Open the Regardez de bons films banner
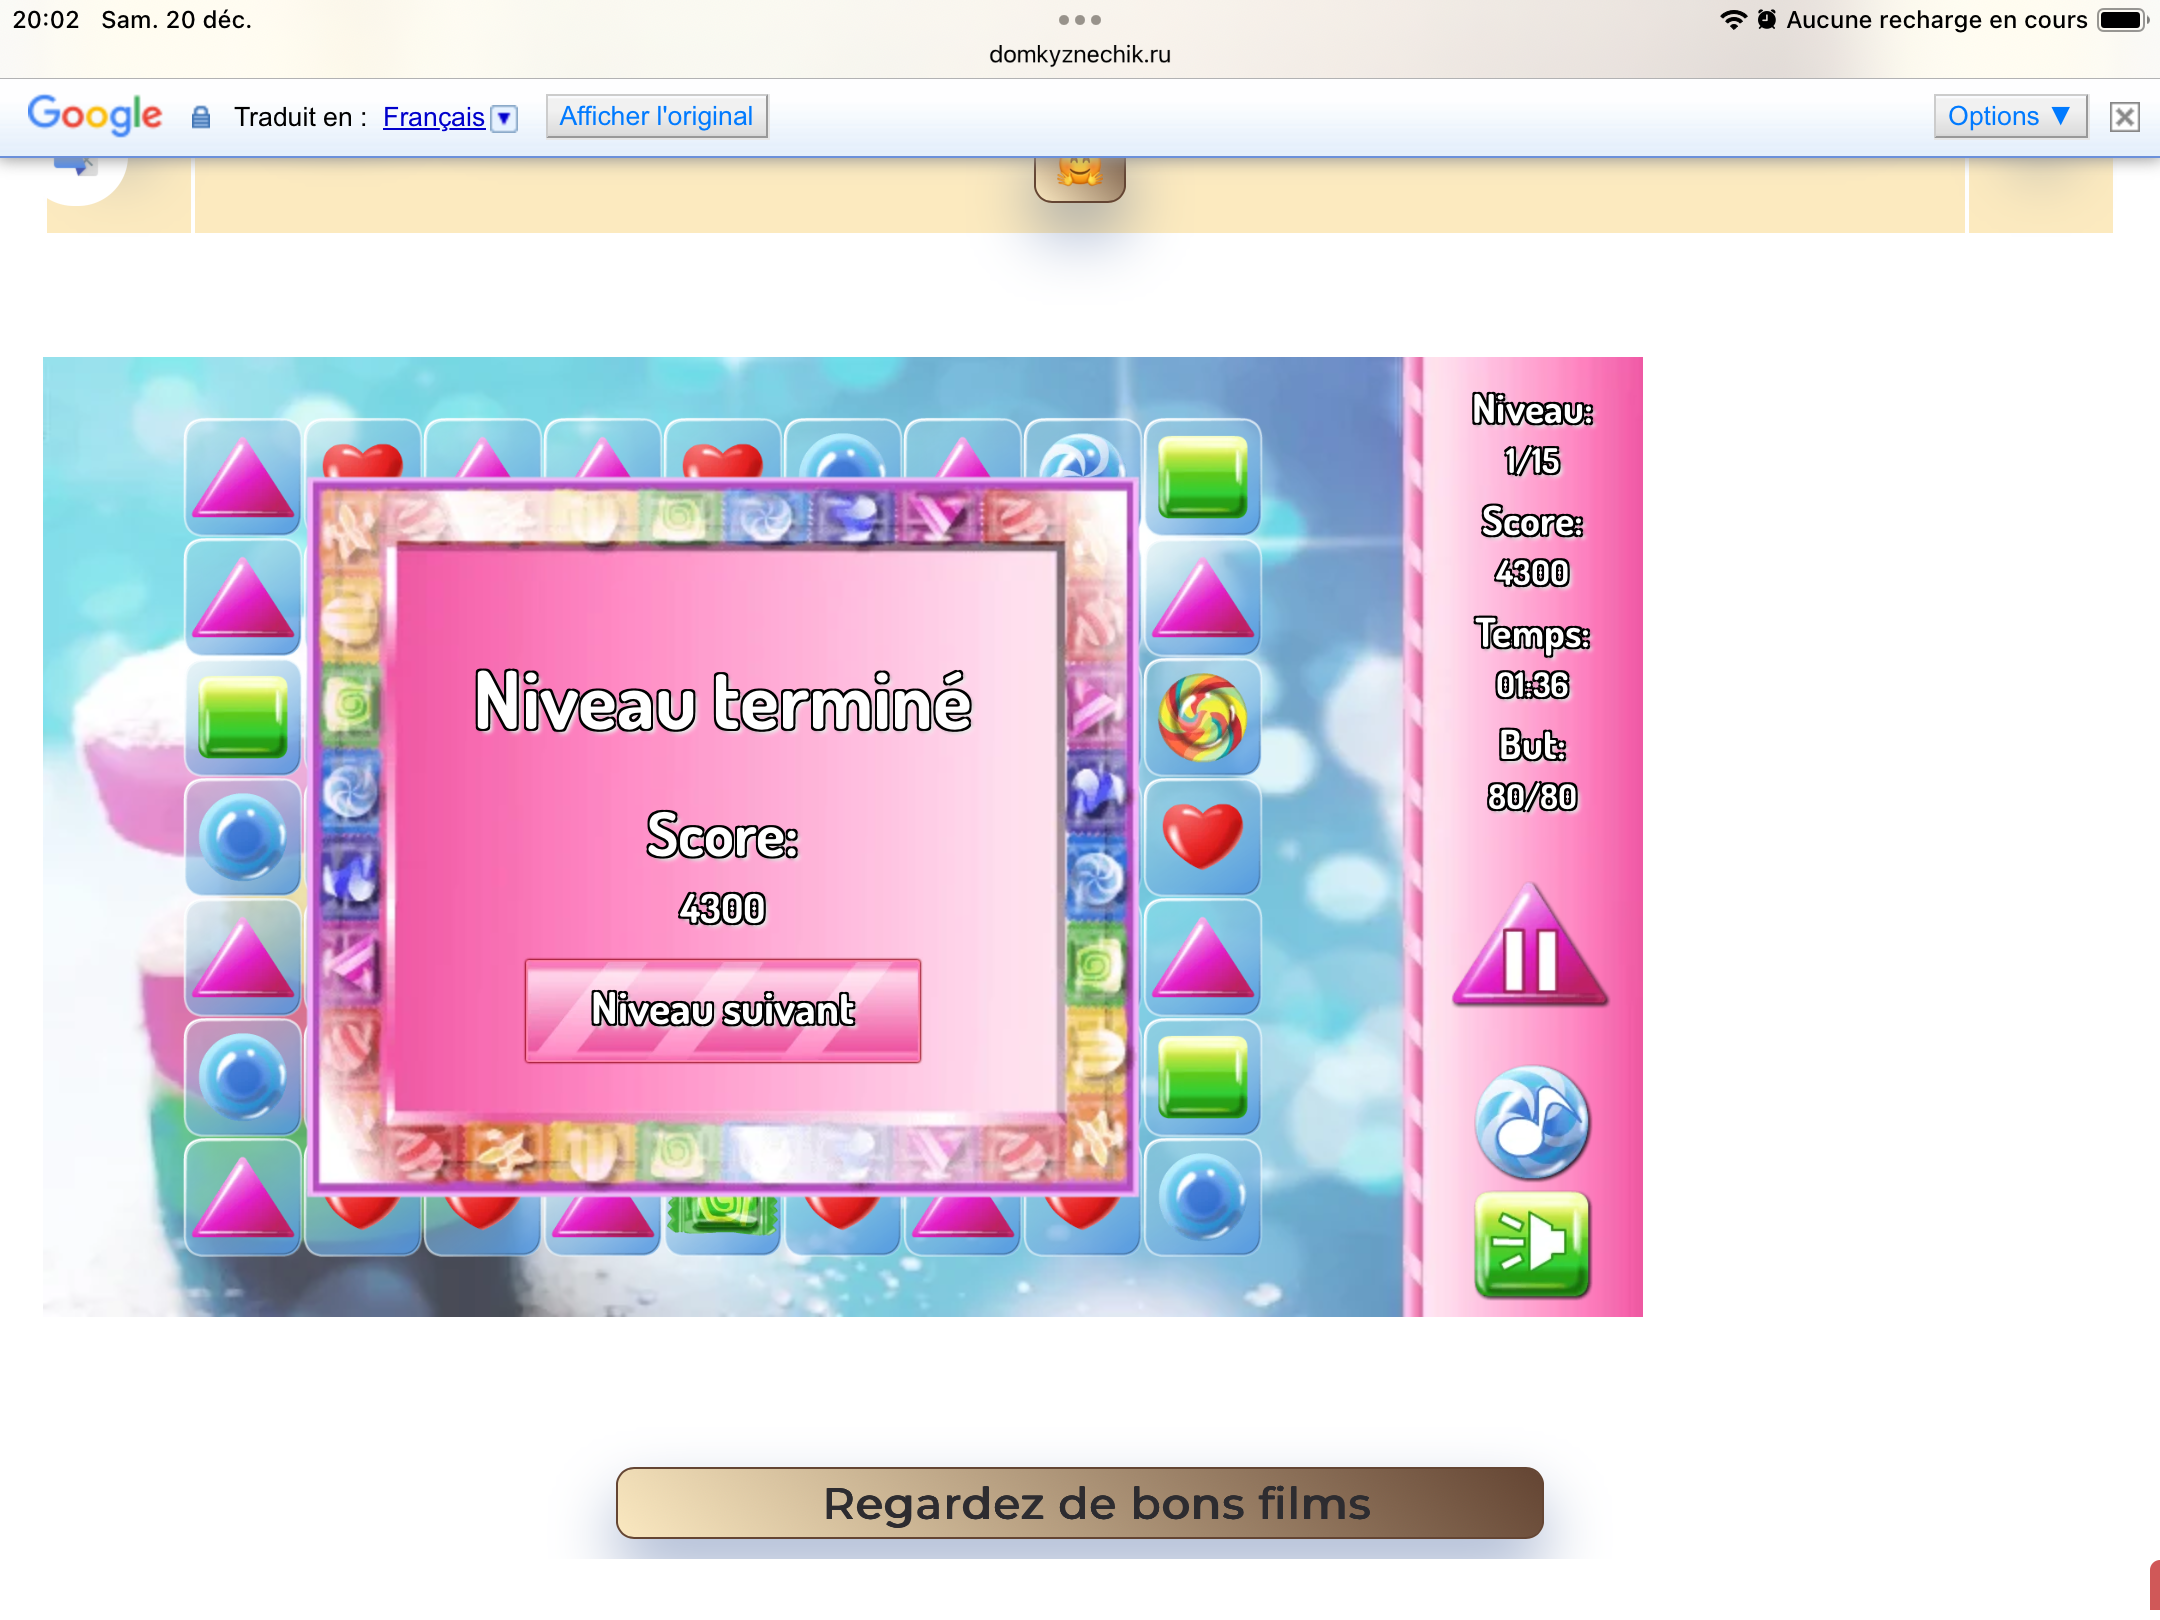This screenshot has width=2160, height=1620. click(x=1079, y=1503)
